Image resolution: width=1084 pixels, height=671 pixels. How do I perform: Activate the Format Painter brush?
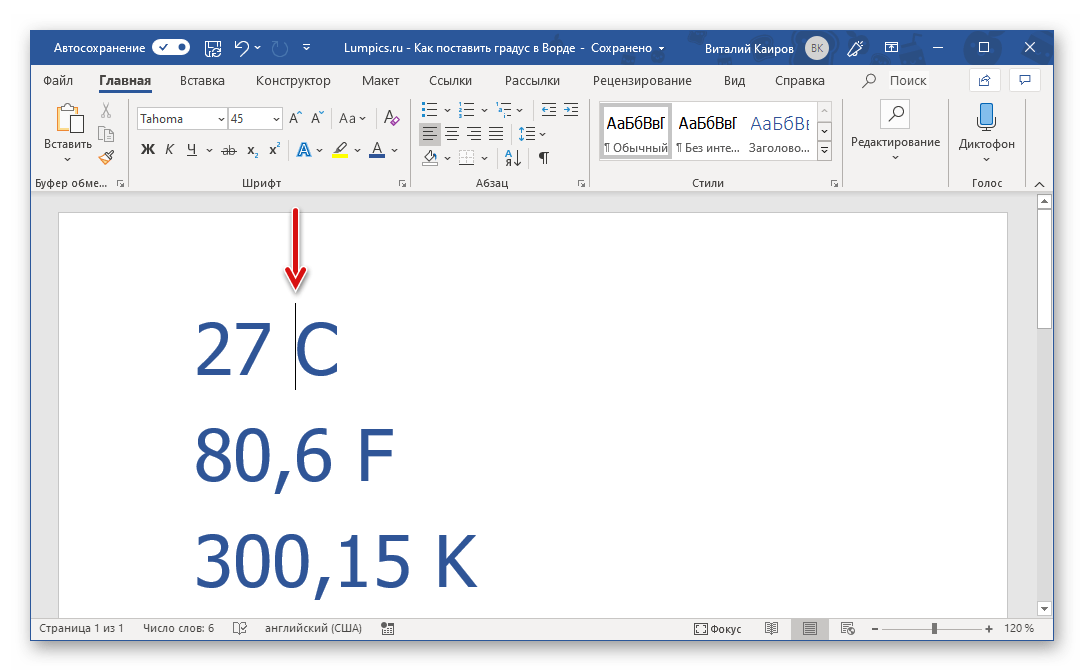[106, 158]
